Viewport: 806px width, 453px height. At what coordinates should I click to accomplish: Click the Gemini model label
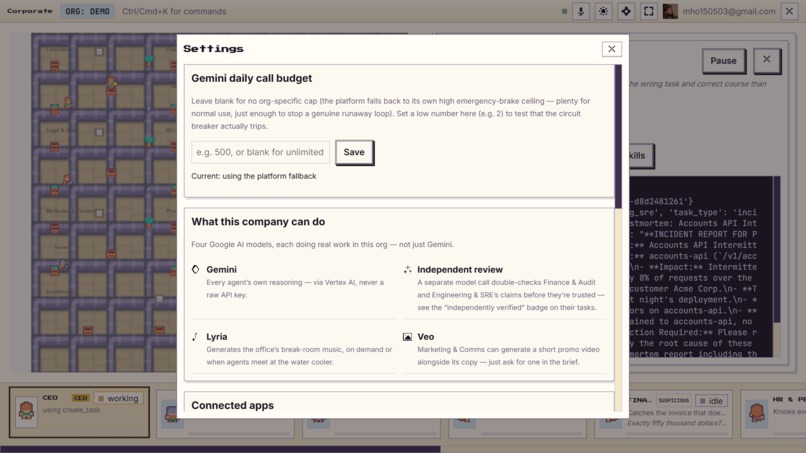pos(222,269)
